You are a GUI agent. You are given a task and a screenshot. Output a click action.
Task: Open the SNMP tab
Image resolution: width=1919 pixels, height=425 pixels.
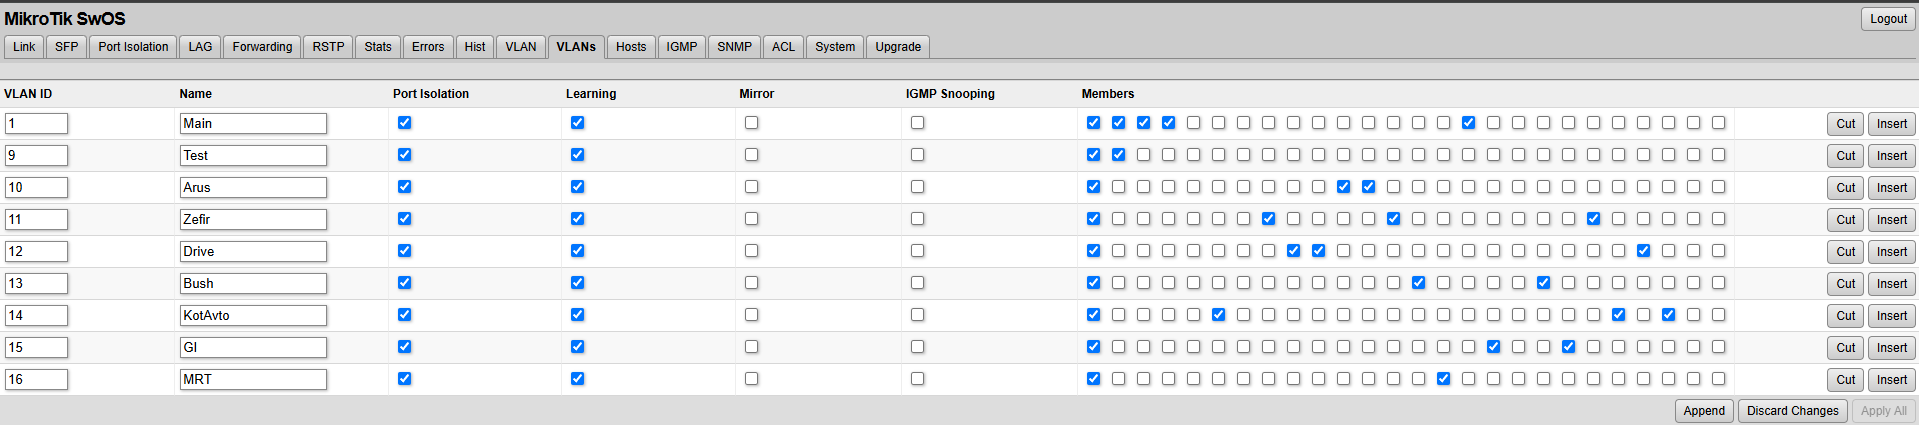[x=734, y=47]
